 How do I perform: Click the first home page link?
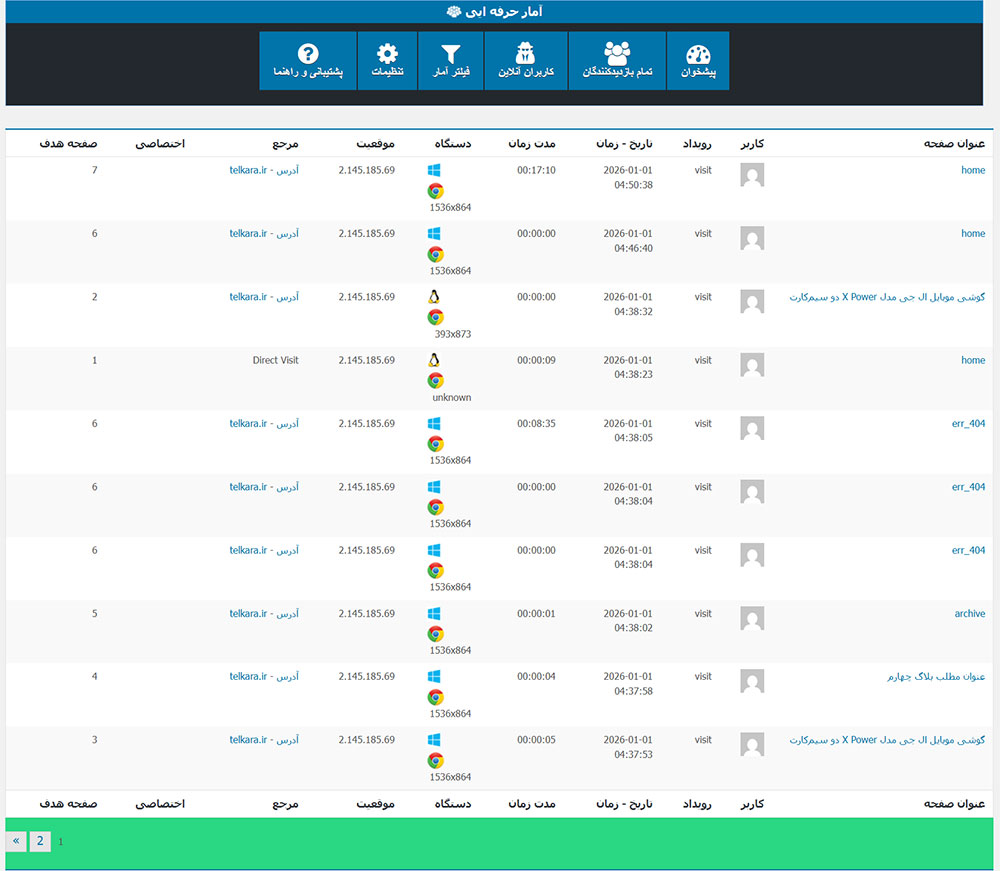[973, 171]
